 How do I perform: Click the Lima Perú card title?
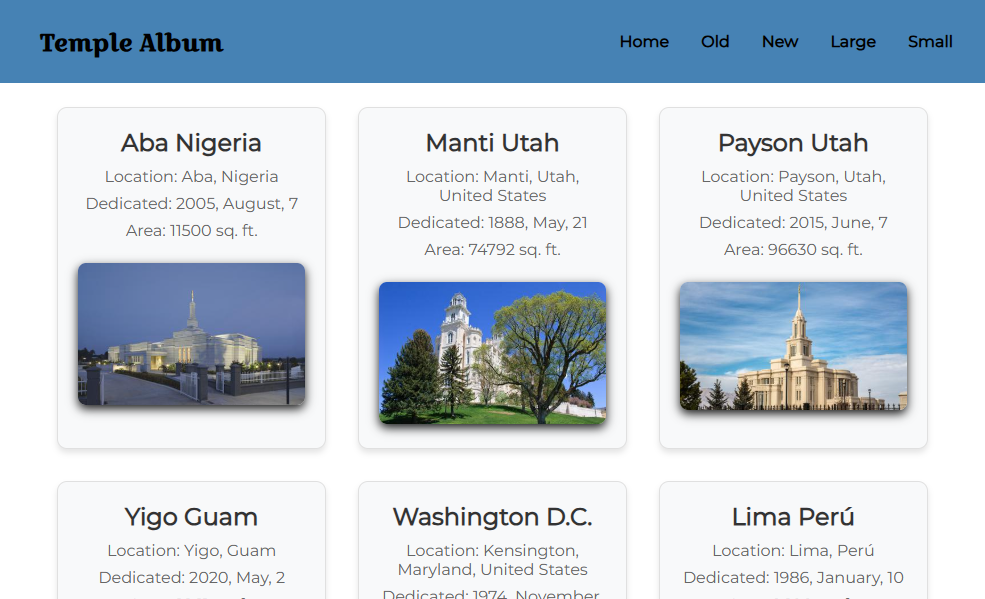[x=793, y=517]
